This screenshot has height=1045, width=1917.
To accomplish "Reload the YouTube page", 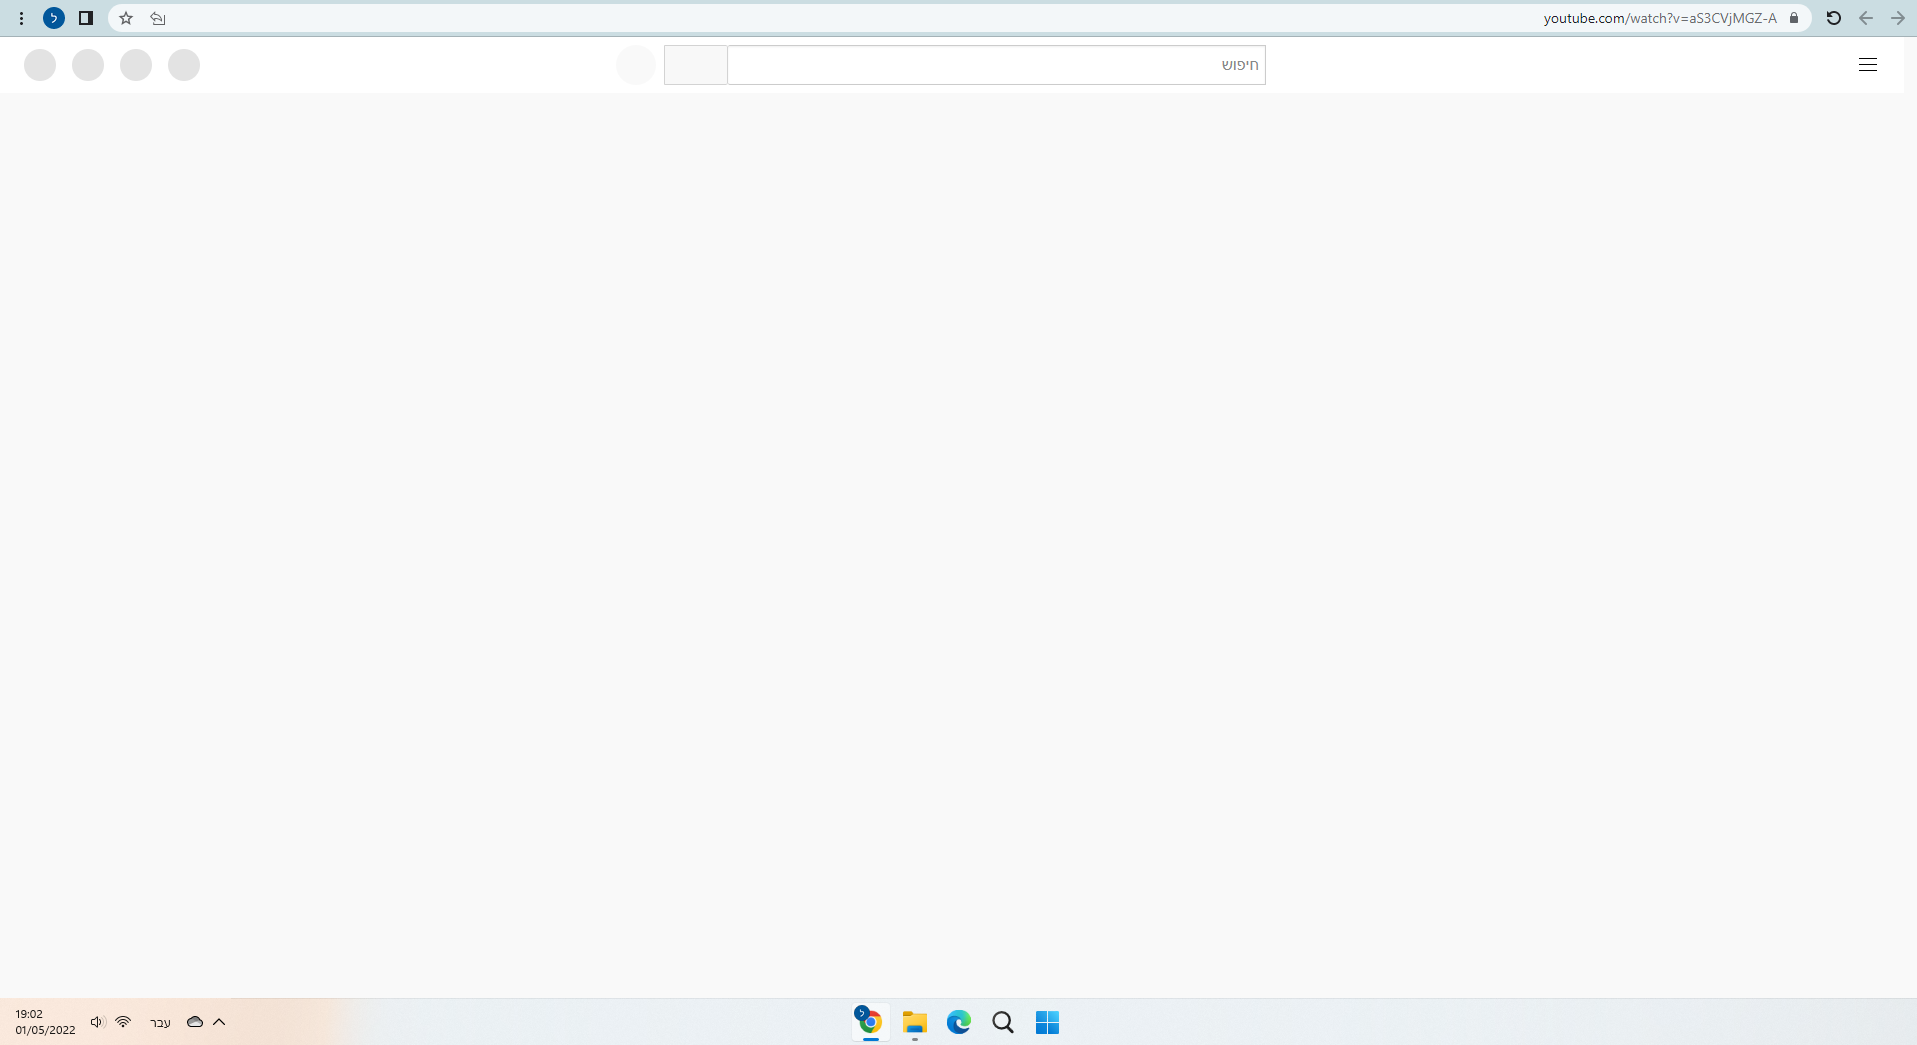I will [x=1834, y=18].
